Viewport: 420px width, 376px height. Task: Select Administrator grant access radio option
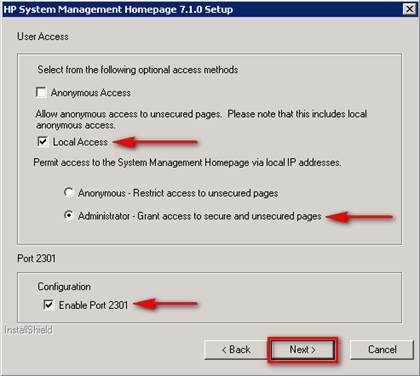(69, 216)
